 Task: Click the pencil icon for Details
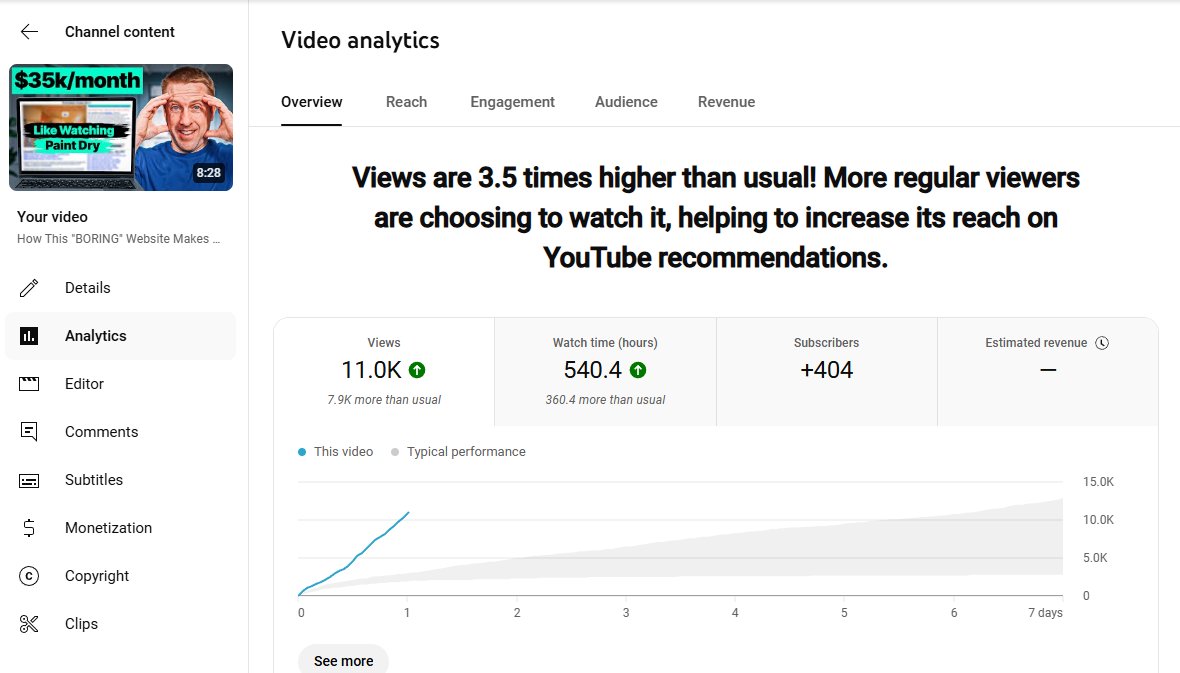coord(29,288)
